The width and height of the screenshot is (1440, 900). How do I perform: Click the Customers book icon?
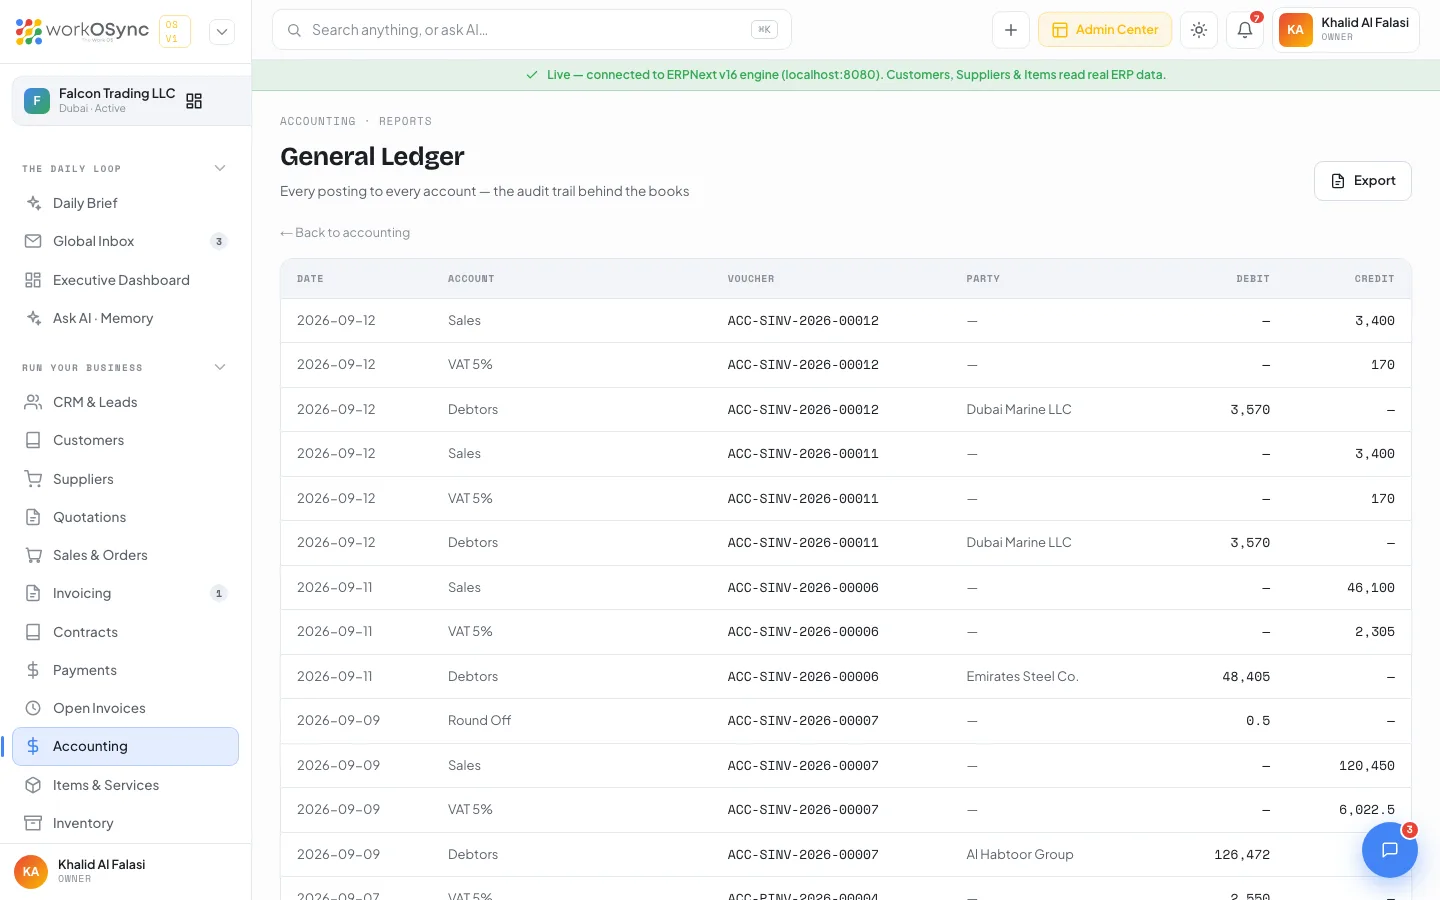pyautogui.click(x=33, y=440)
